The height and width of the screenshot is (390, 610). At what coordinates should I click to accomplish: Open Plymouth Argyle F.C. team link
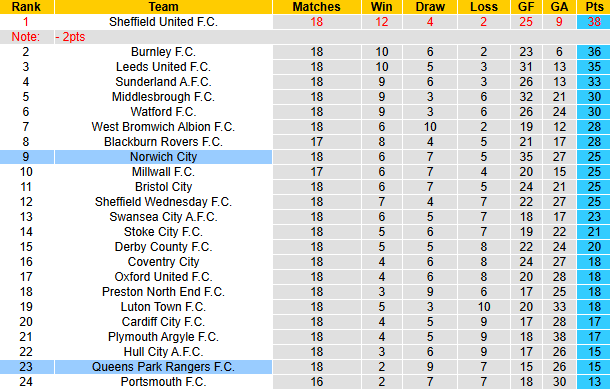pyautogui.click(x=163, y=337)
